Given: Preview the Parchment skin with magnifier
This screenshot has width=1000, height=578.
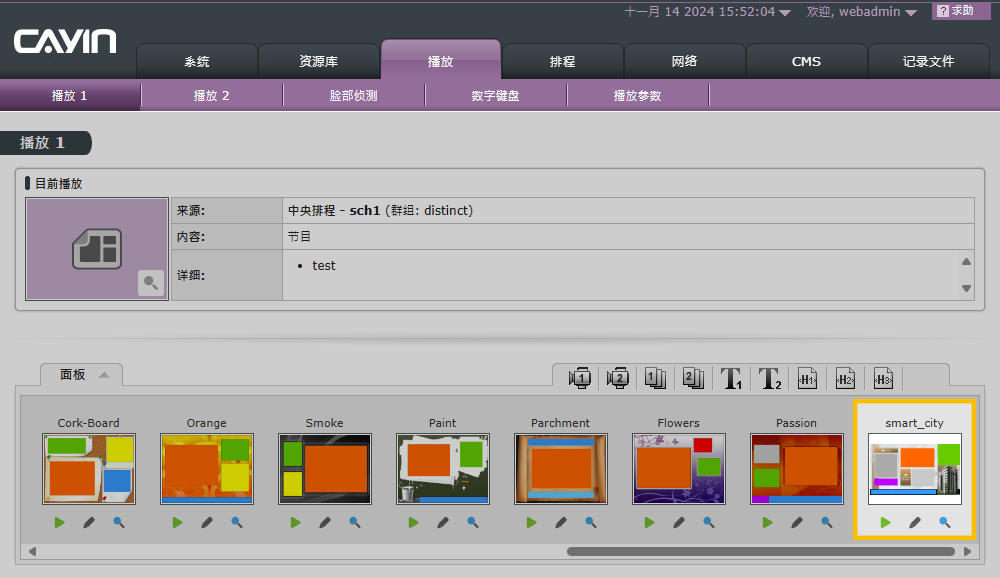Looking at the screenshot, I should [591, 522].
